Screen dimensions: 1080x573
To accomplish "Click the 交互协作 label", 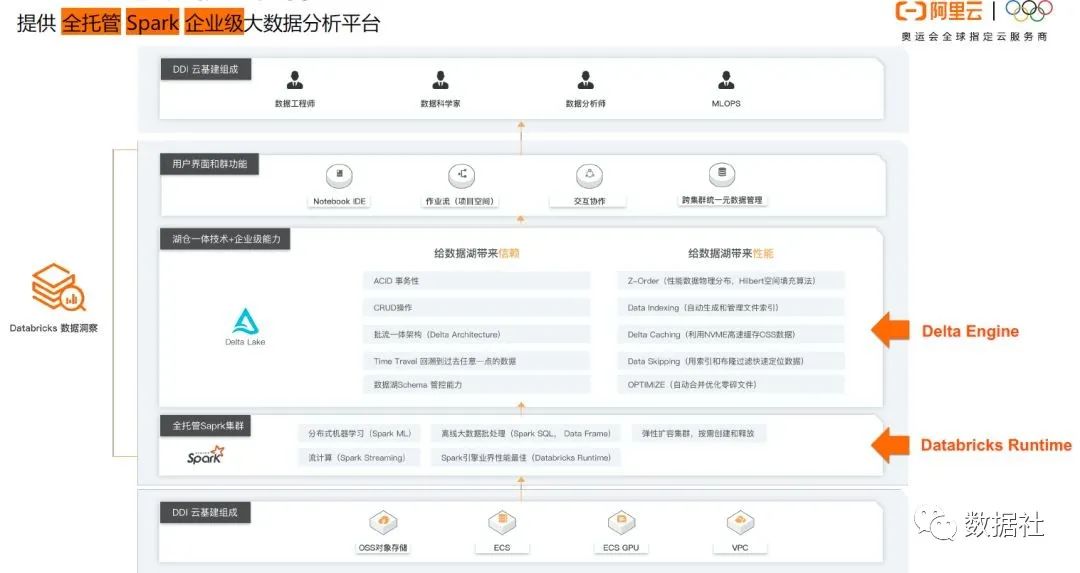I will click(x=590, y=201).
